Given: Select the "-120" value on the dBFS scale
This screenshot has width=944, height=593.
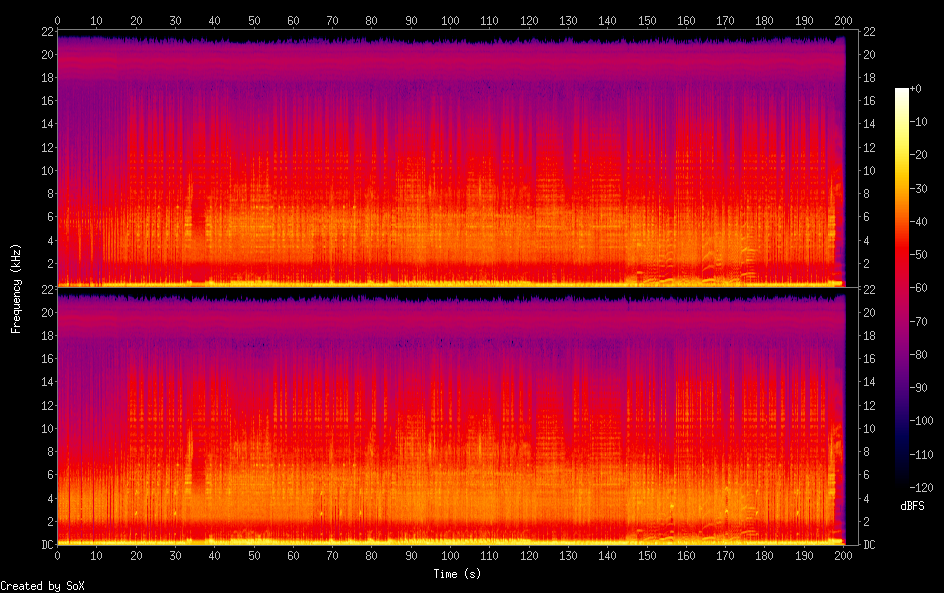Looking at the screenshot, I should tap(921, 488).
